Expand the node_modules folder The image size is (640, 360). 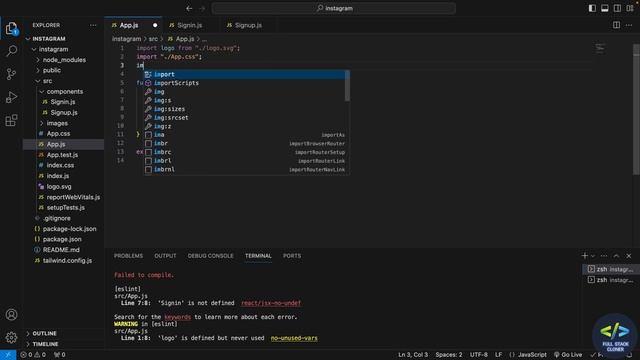[64, 60]
